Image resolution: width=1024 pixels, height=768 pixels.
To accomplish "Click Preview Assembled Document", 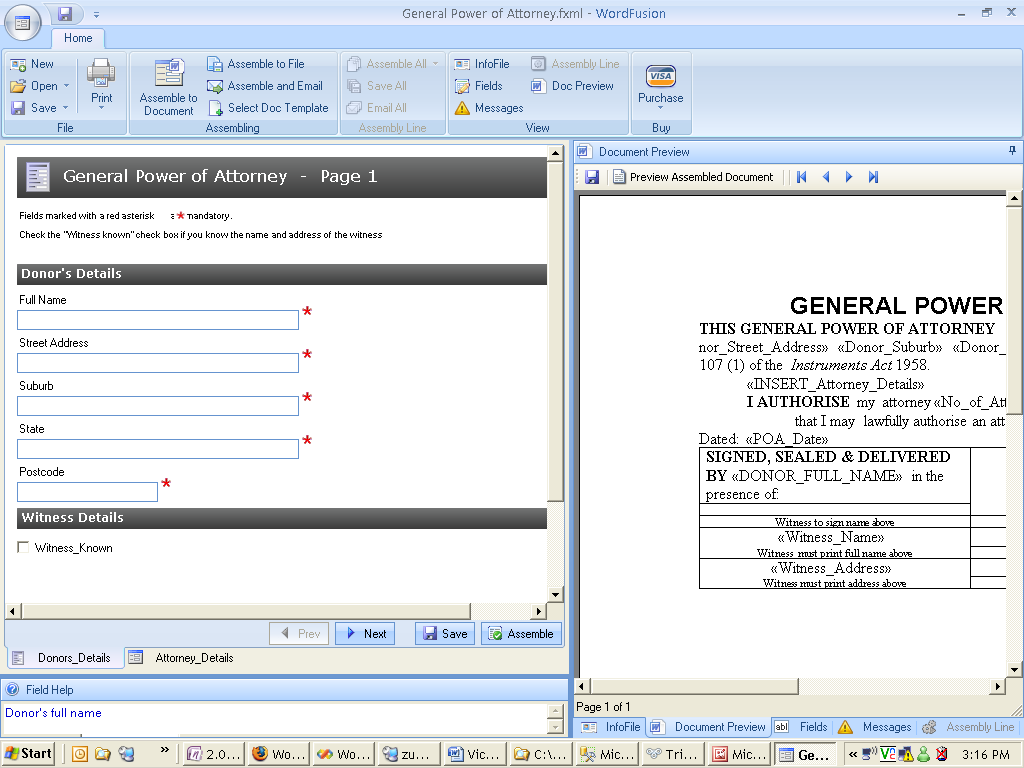I will (x=693, y=177).
